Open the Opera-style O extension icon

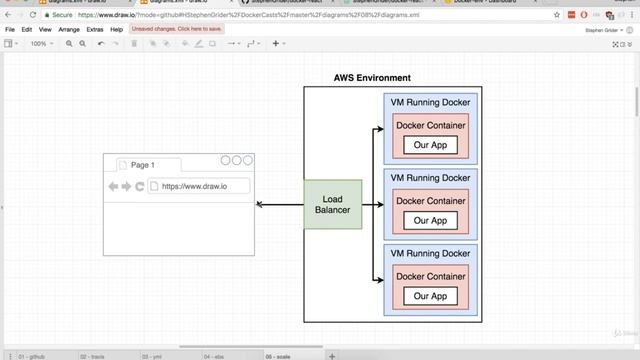[584, 15]
